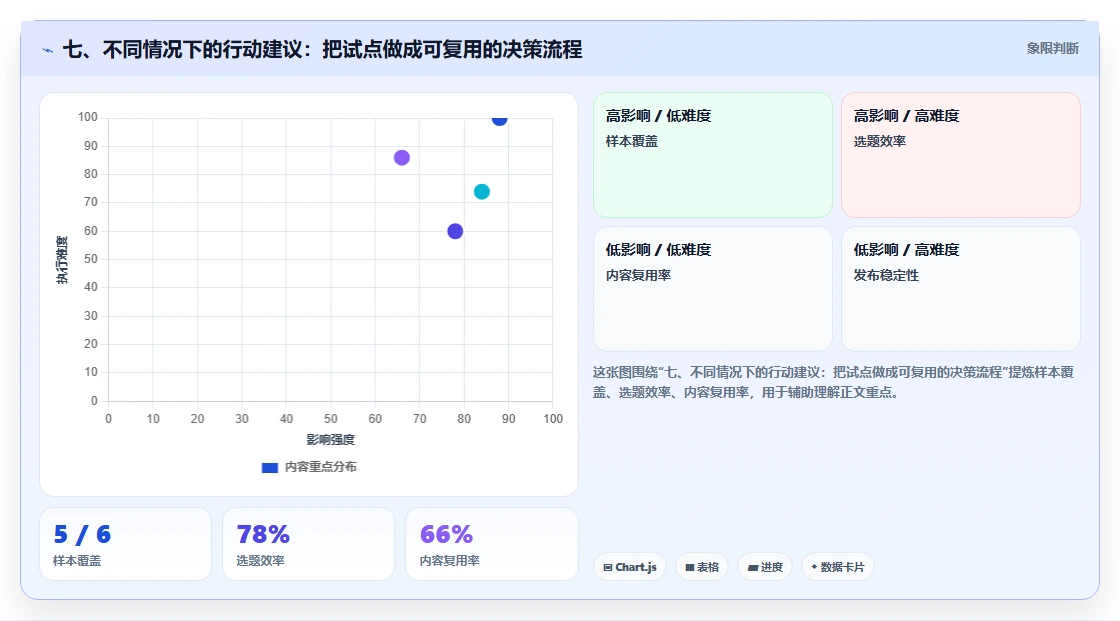Click the 象限判断 label in the header
The width and height of the screenshot is (1120, 621).
1053,49
